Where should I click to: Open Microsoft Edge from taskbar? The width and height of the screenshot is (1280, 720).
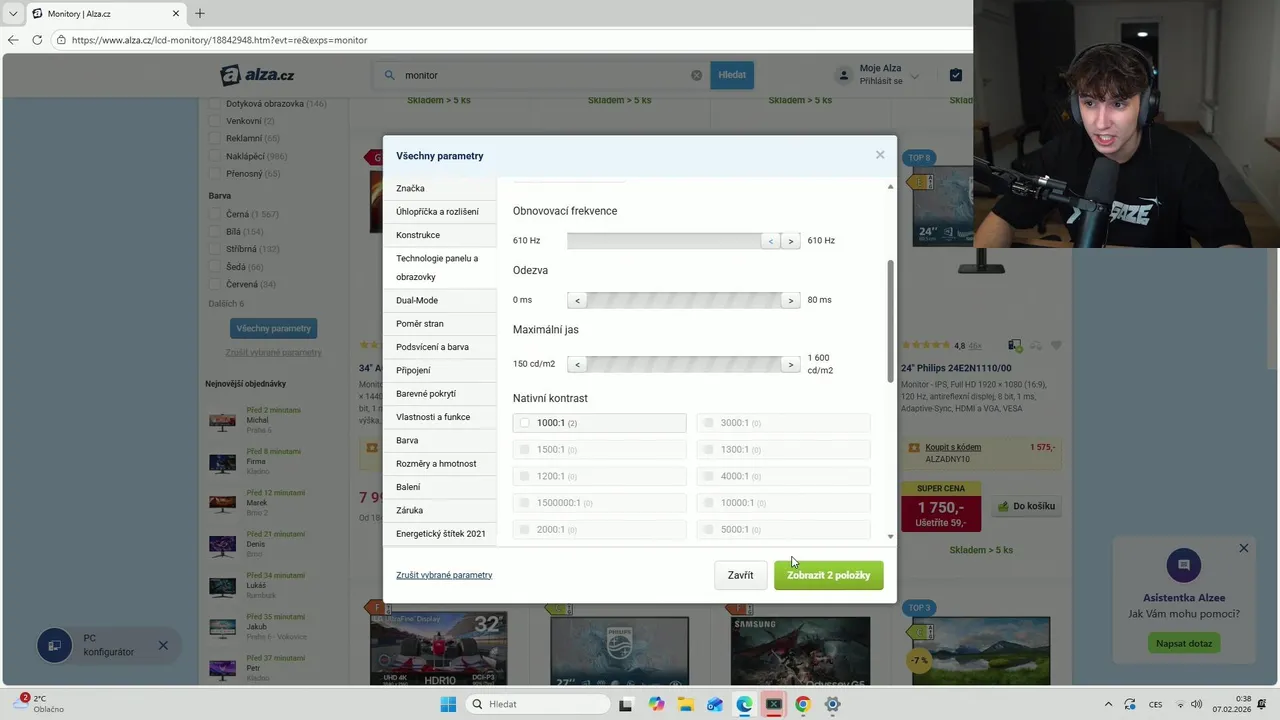point(744,704)
